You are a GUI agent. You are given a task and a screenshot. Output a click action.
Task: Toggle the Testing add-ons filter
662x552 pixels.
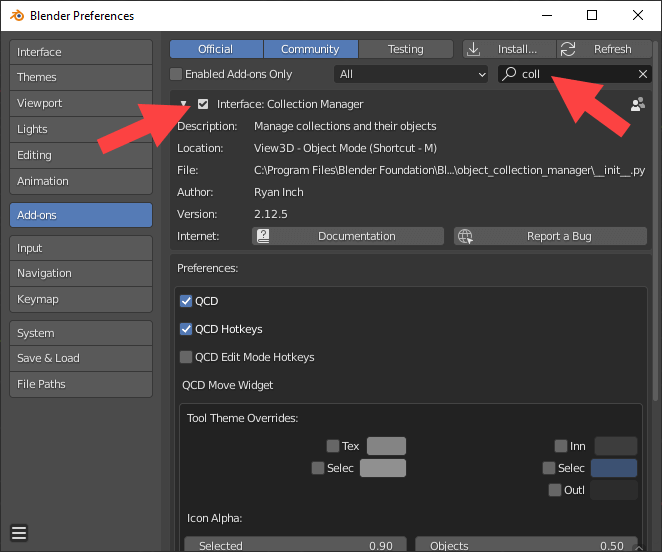[x=406, y=49]
